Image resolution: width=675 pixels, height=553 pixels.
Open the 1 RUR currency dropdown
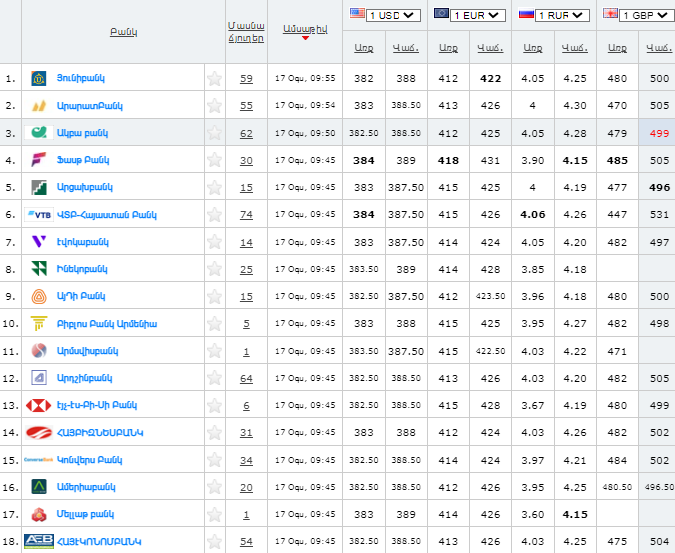(562, 15)
